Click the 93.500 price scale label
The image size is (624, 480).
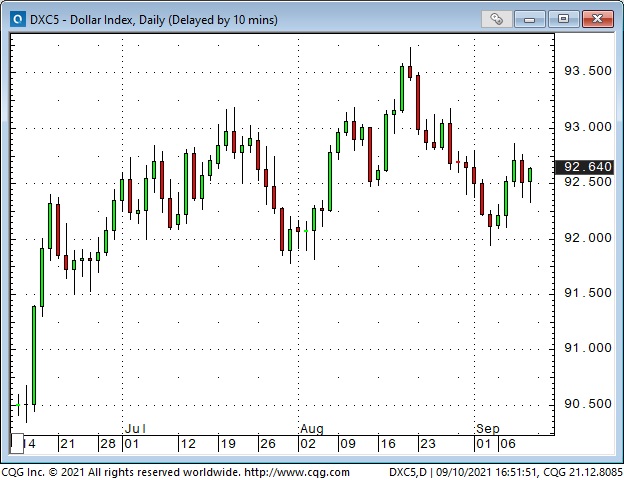(x=588, y=71)
